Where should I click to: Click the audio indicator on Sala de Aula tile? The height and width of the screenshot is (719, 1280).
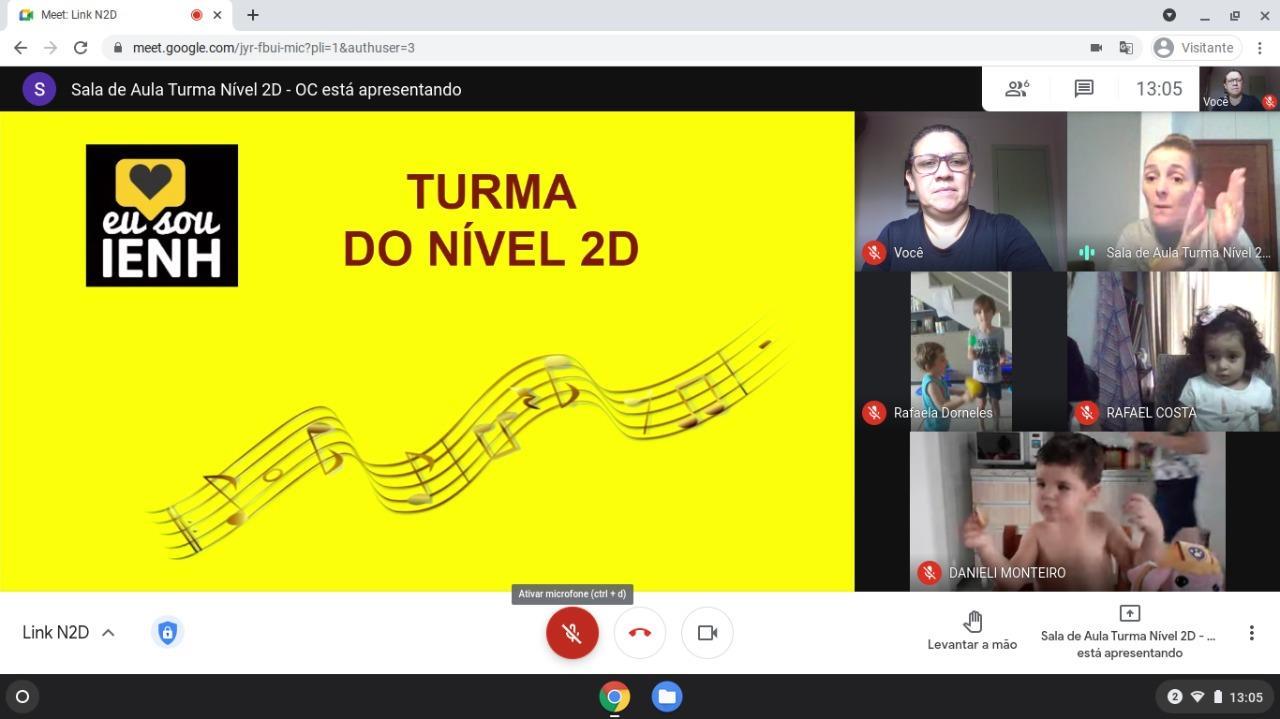(x=1086, y=252)
